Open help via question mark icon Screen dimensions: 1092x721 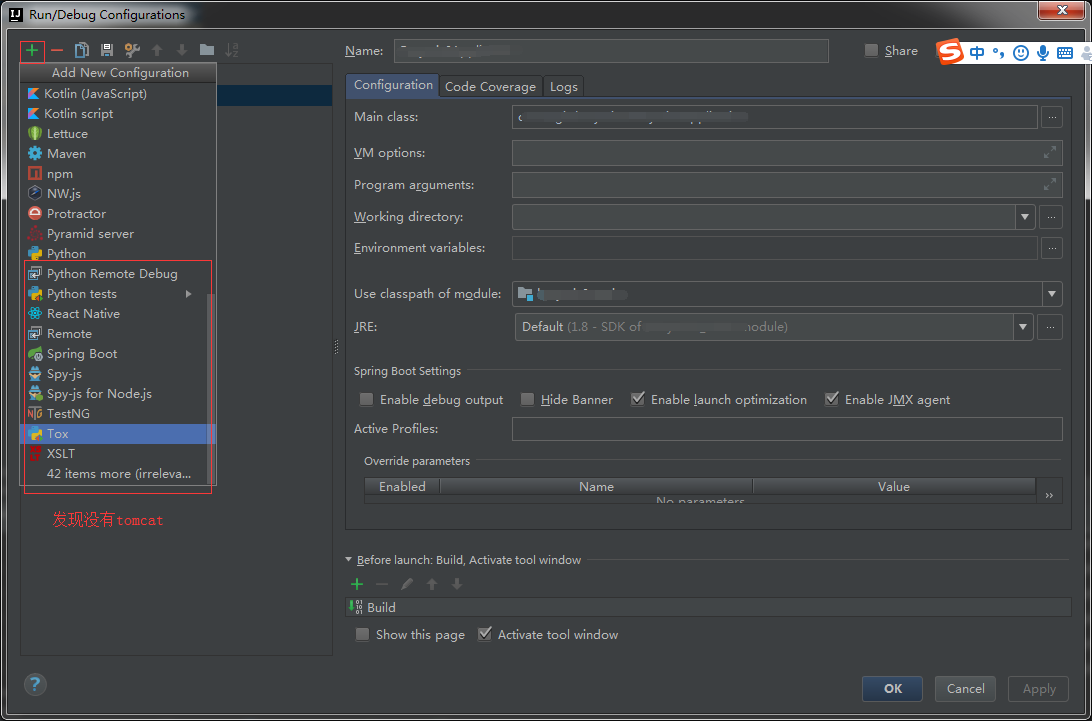[34, 684]
